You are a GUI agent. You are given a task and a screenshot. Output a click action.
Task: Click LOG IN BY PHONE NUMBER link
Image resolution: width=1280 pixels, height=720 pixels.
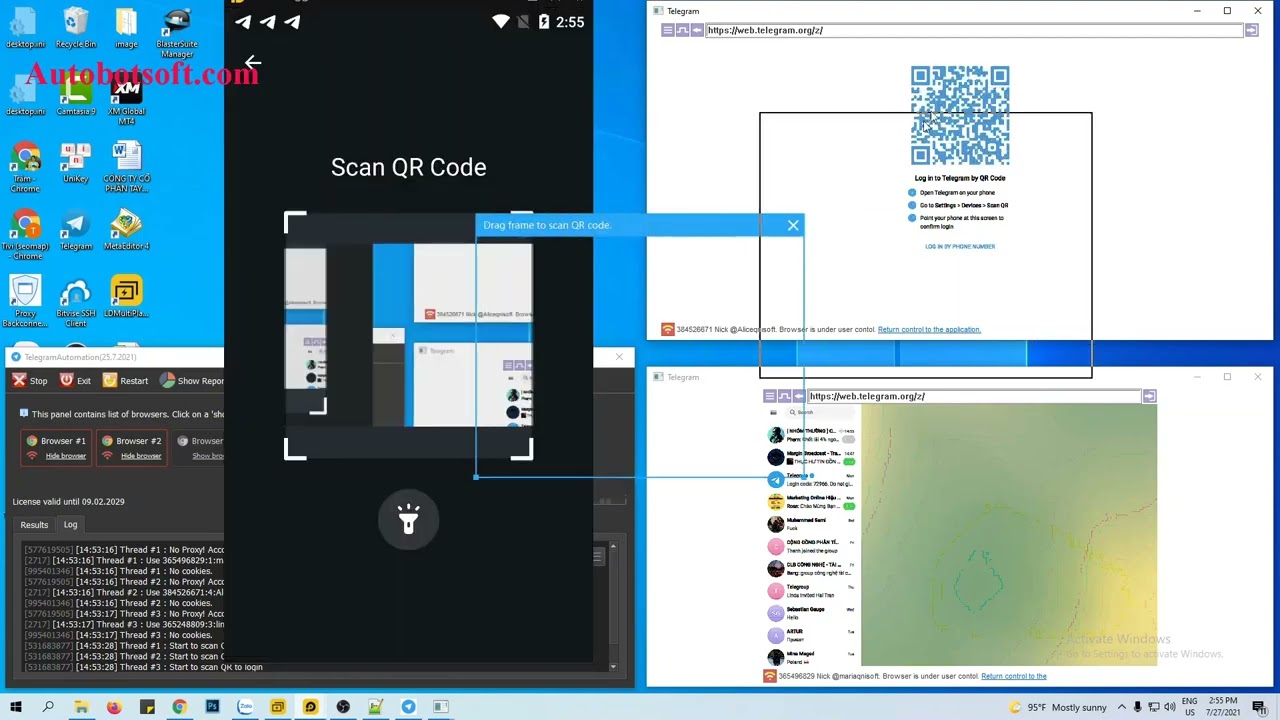(x=960, y=246)
